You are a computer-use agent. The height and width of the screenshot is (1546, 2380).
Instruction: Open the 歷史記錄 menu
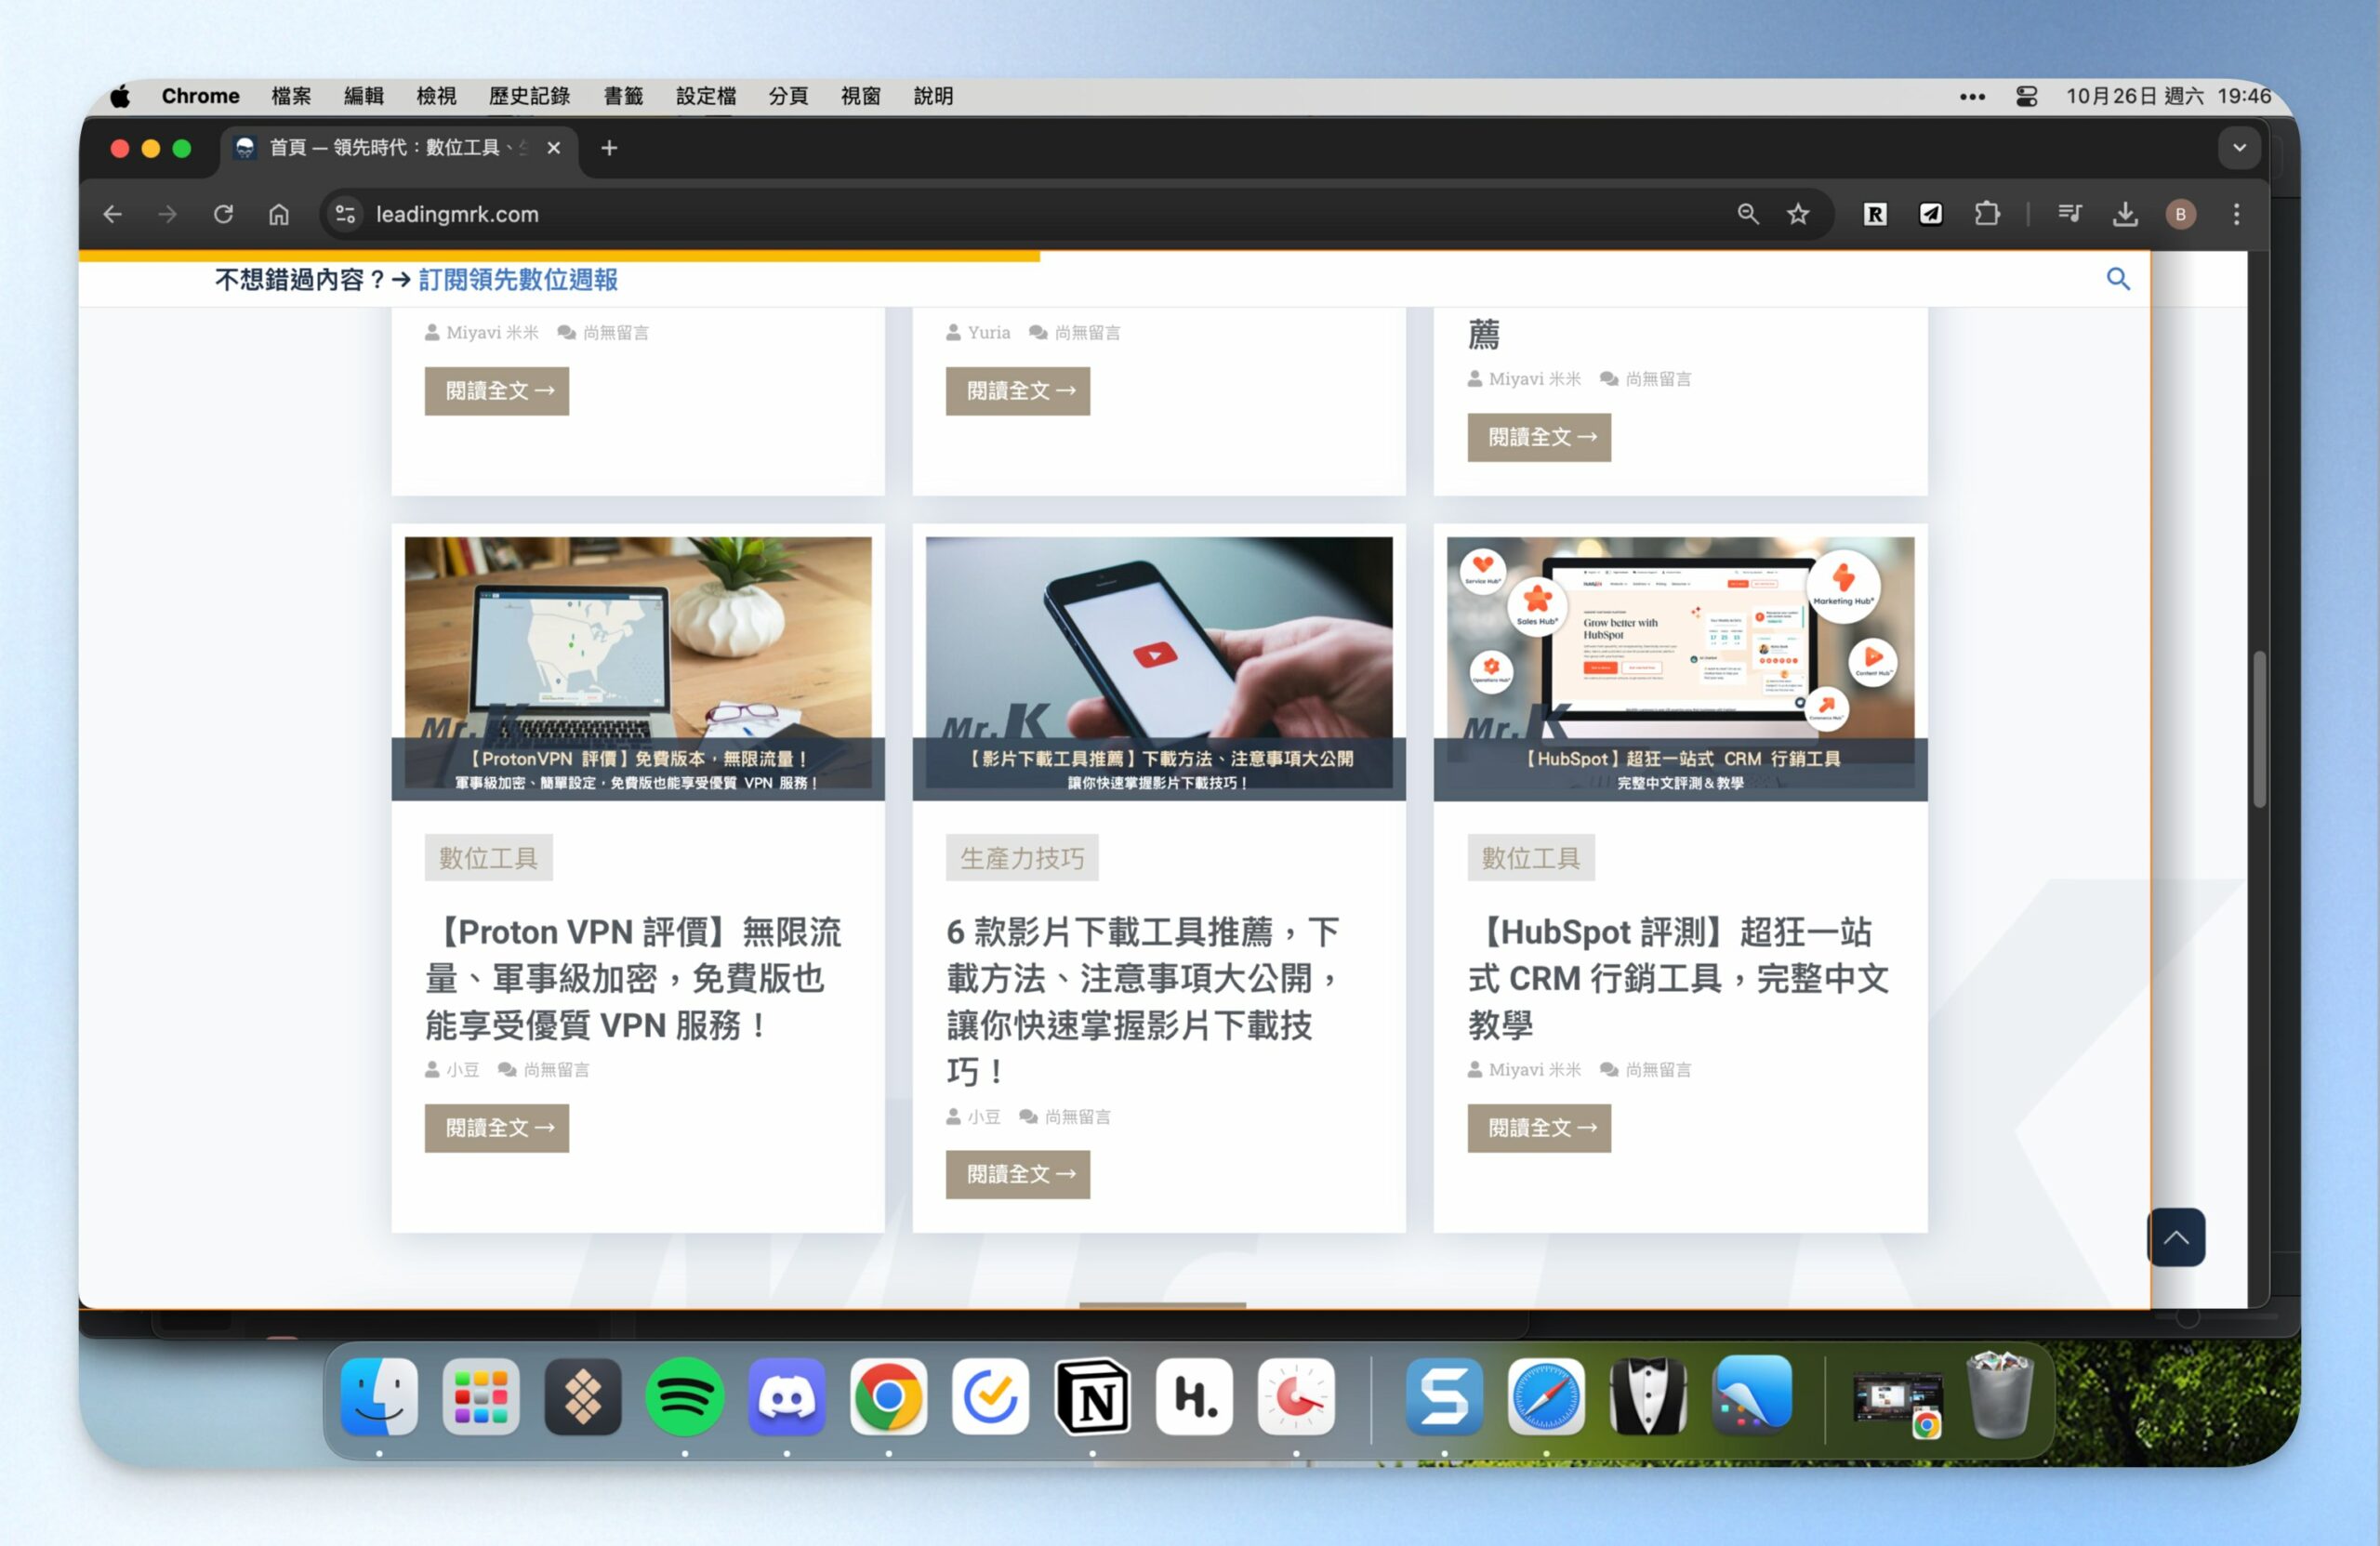tap(529, 96)
